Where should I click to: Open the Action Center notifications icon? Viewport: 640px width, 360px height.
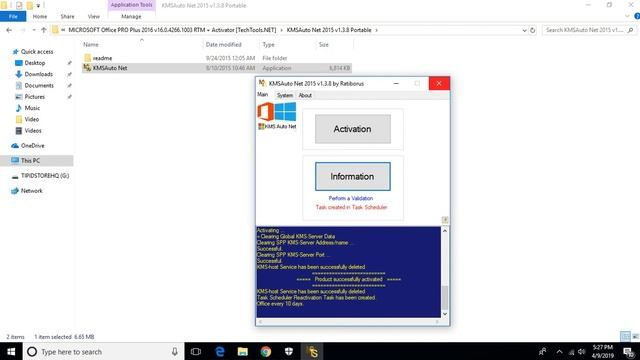629,351
